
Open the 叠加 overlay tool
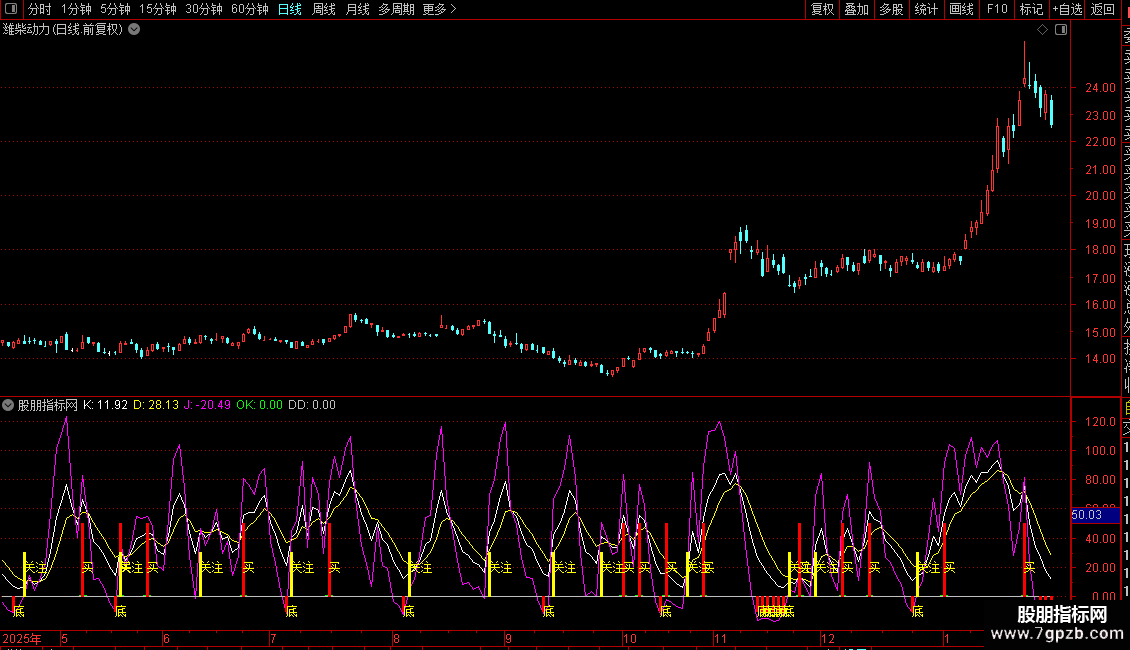pyautogui.click(x=856, y=9)
